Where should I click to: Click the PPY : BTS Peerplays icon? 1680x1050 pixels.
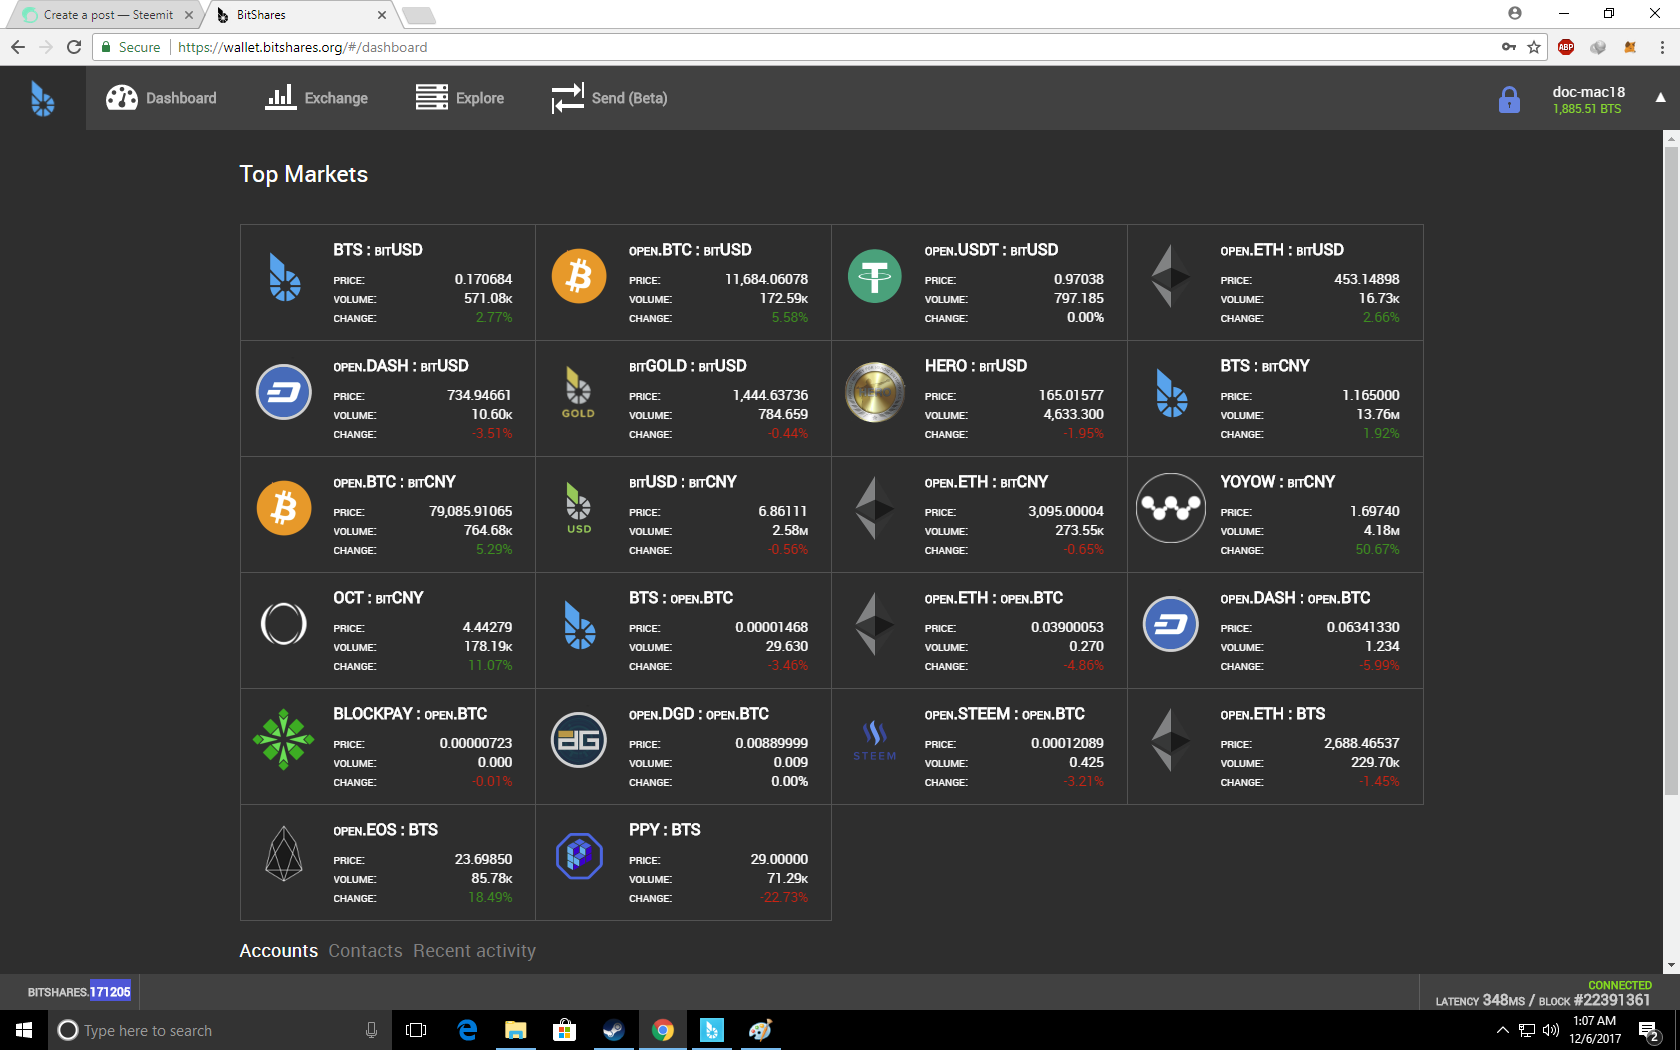(x=579, y=856)
